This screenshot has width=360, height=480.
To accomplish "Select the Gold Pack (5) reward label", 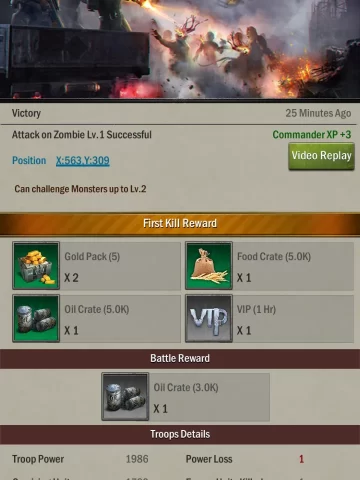I will [x=92, y=256].
